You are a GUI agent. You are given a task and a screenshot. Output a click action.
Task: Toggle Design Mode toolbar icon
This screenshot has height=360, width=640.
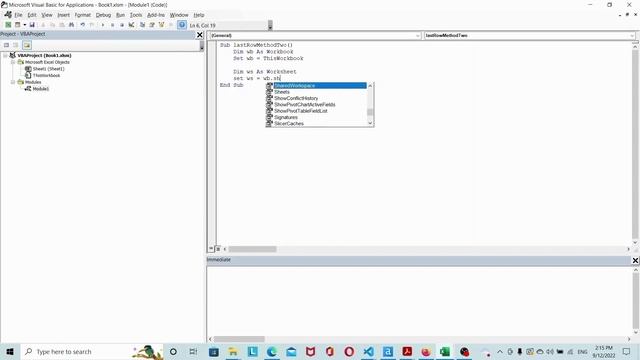coord(131,25)
